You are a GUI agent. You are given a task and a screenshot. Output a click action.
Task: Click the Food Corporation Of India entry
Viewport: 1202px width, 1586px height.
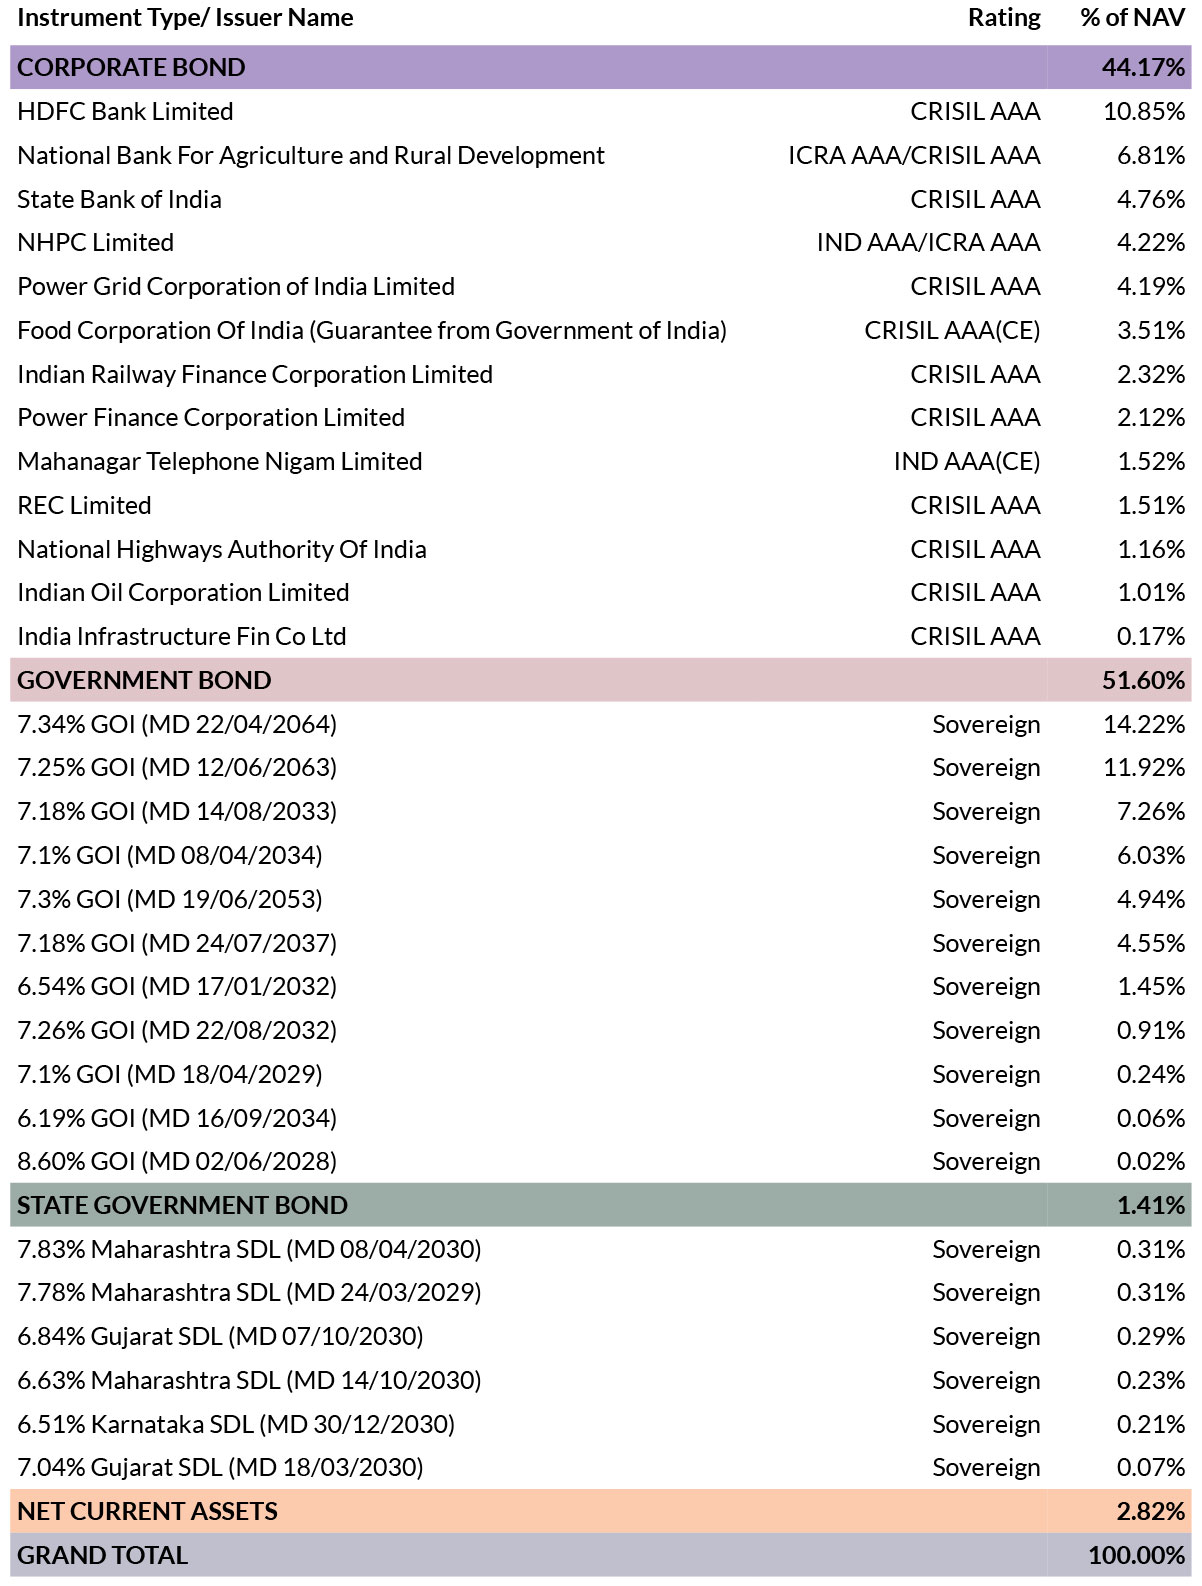tap(372, 330)
